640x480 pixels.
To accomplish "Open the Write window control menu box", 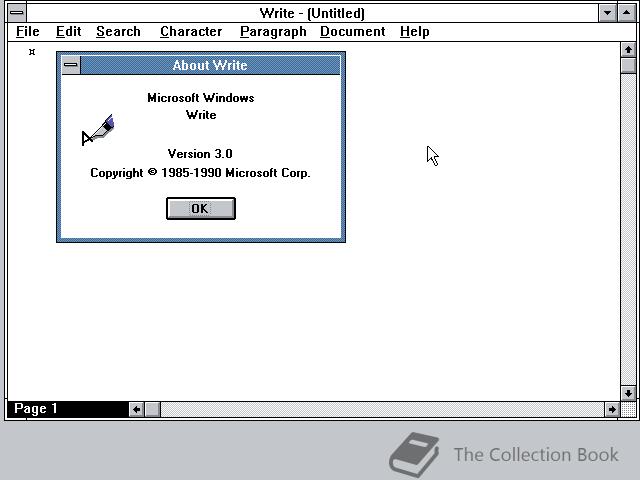I will 17,13.
